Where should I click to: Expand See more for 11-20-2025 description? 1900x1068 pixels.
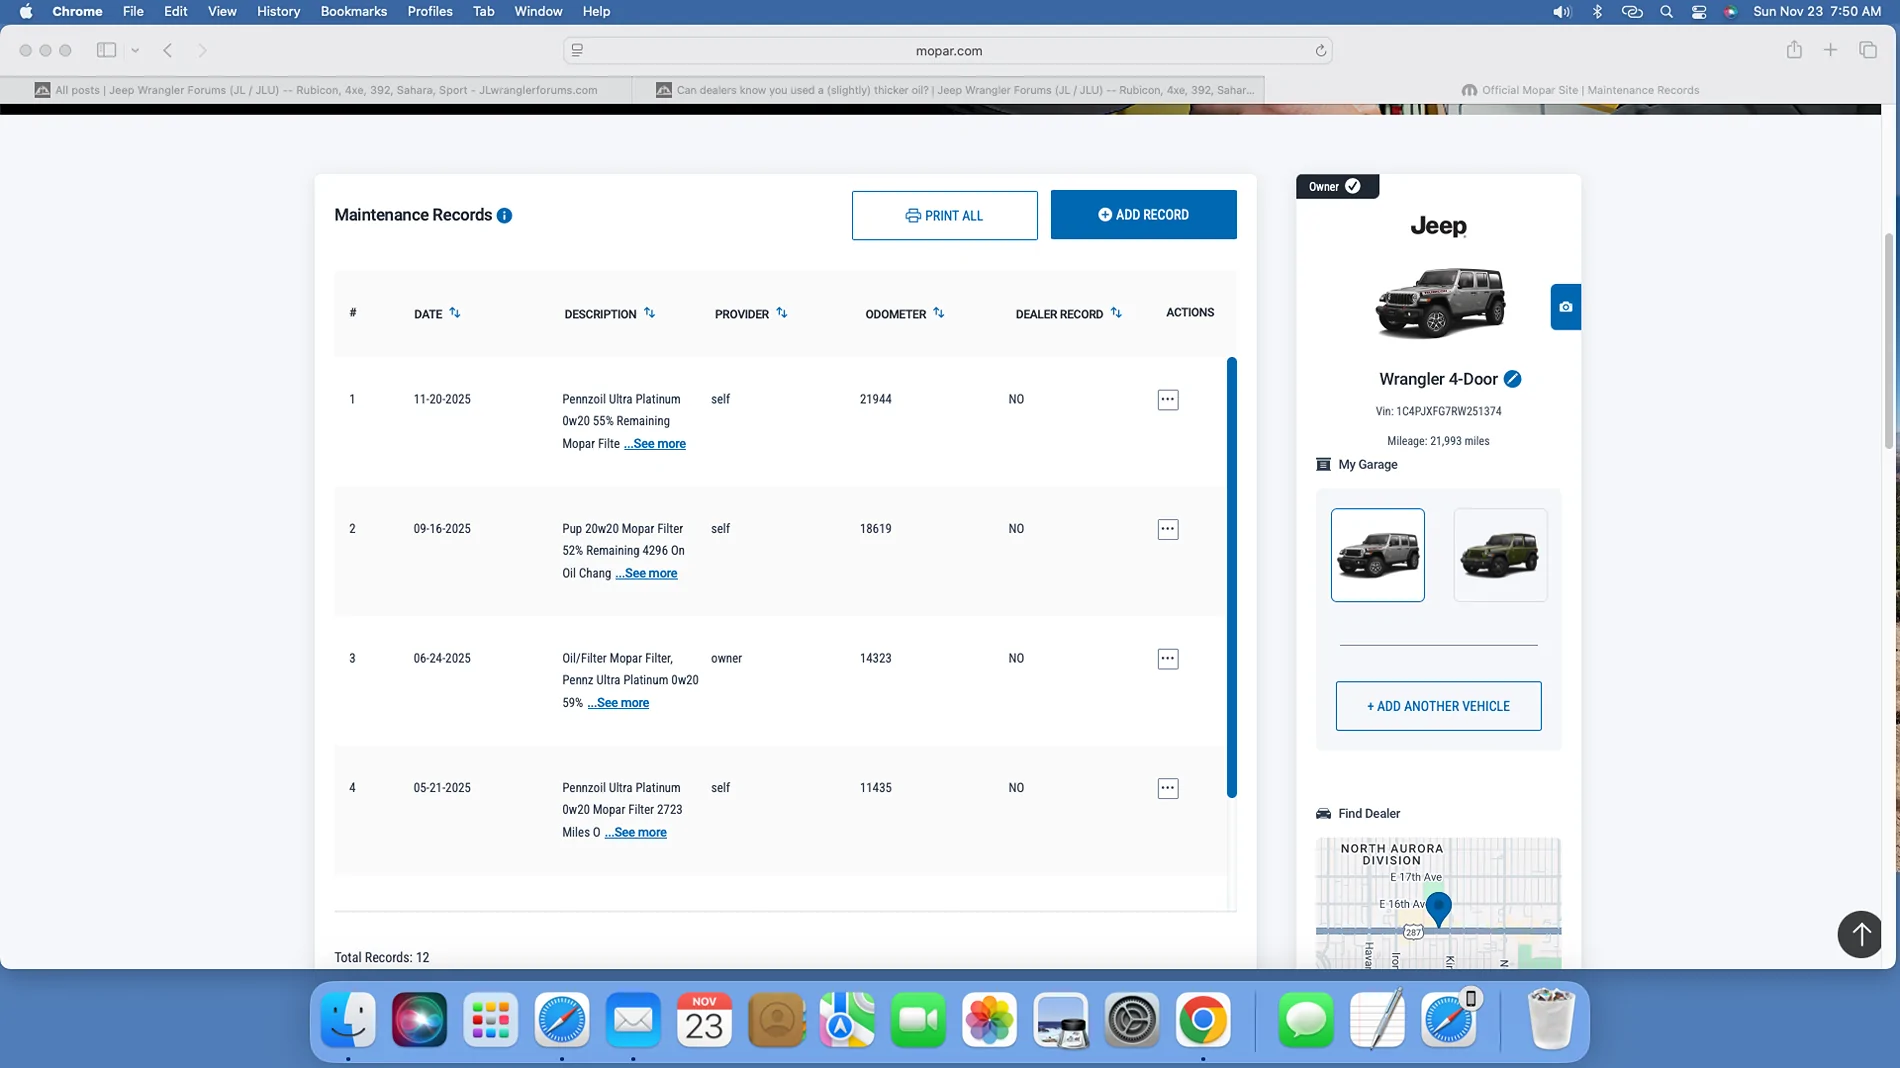point(655,444)
